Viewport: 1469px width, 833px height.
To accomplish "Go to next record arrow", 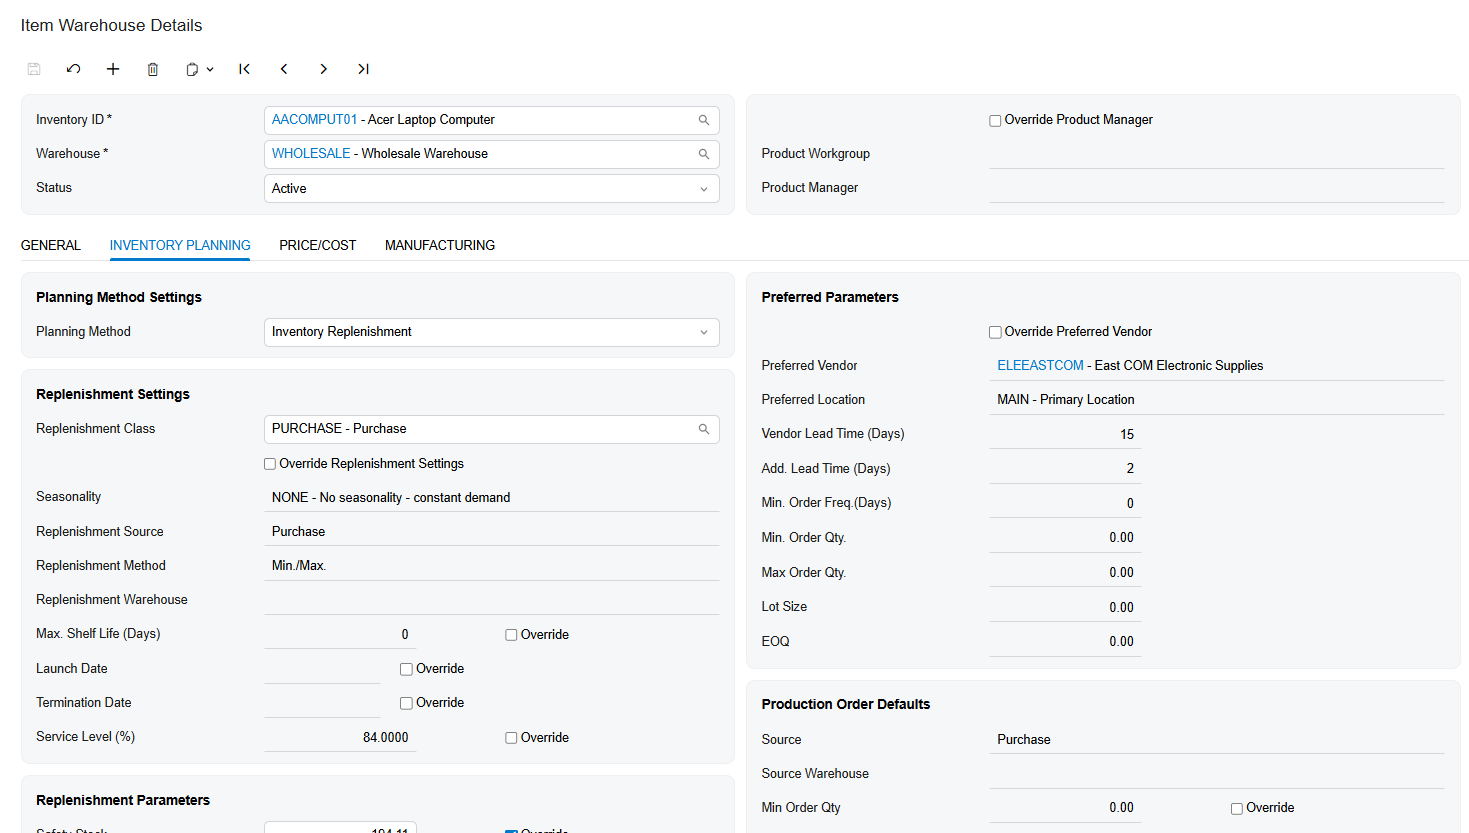I will pos(323,69).
